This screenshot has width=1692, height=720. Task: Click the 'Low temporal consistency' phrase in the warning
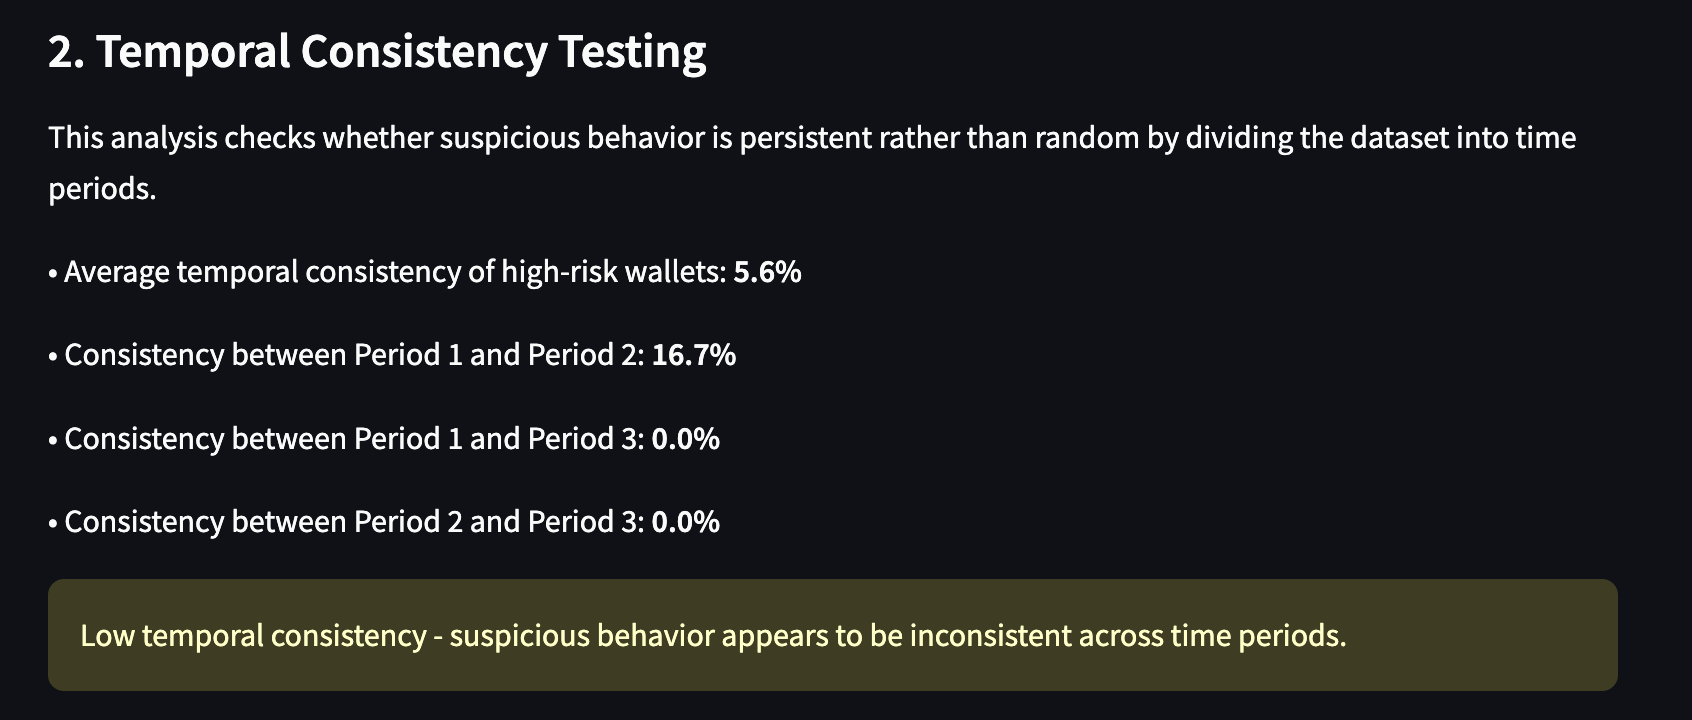click(253, 636)
